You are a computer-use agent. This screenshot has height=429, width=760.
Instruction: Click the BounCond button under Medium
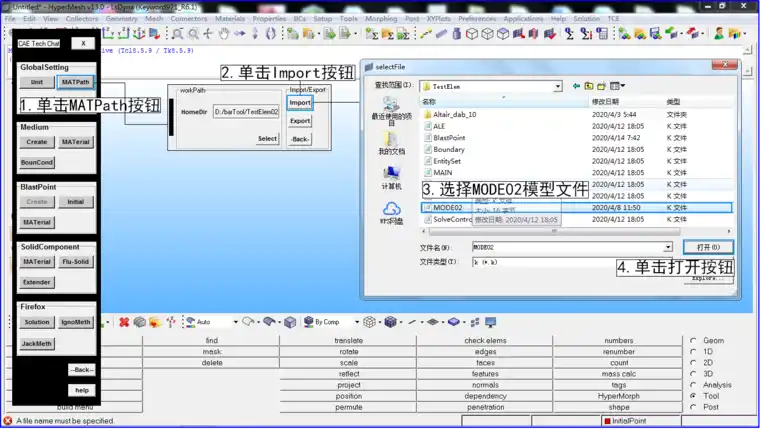point(37,162)
